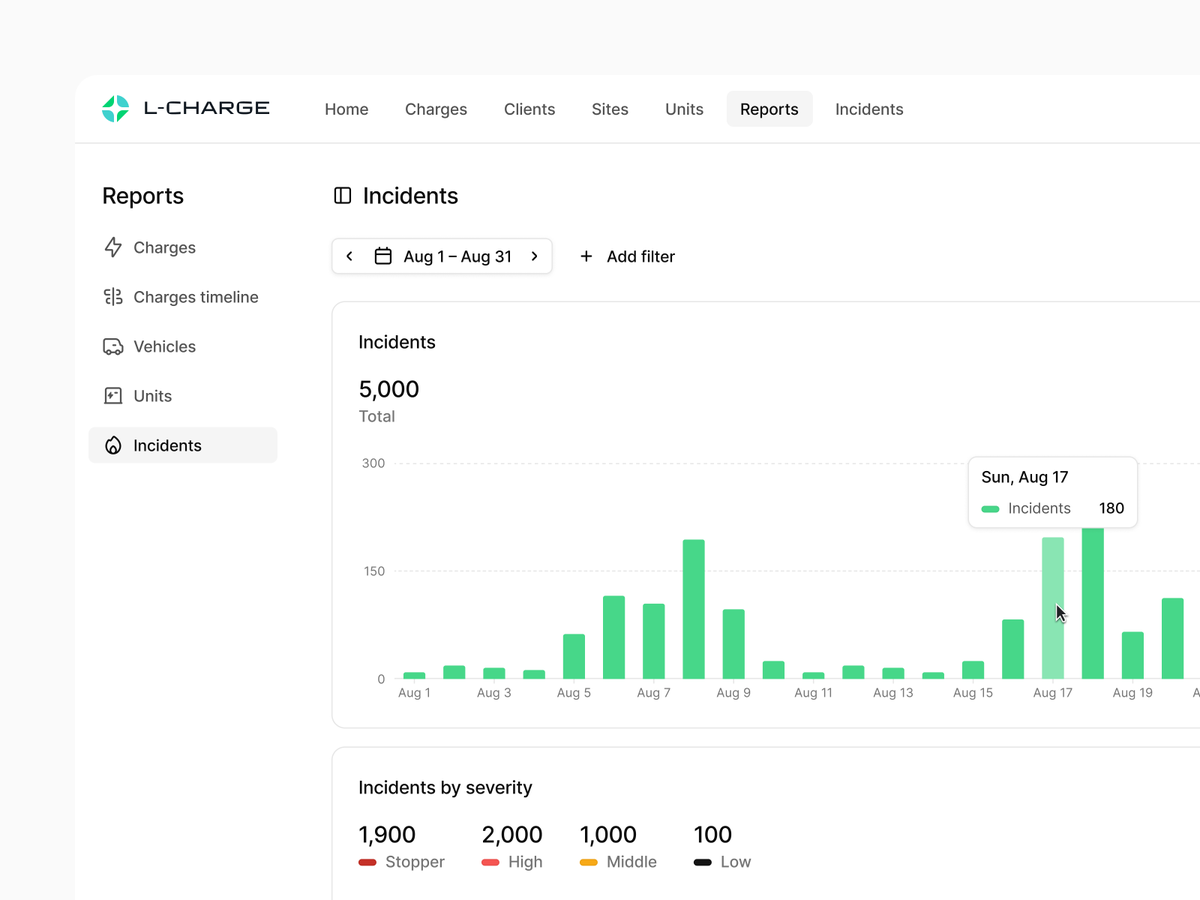Go to next month with right chevron

[535, 257]
